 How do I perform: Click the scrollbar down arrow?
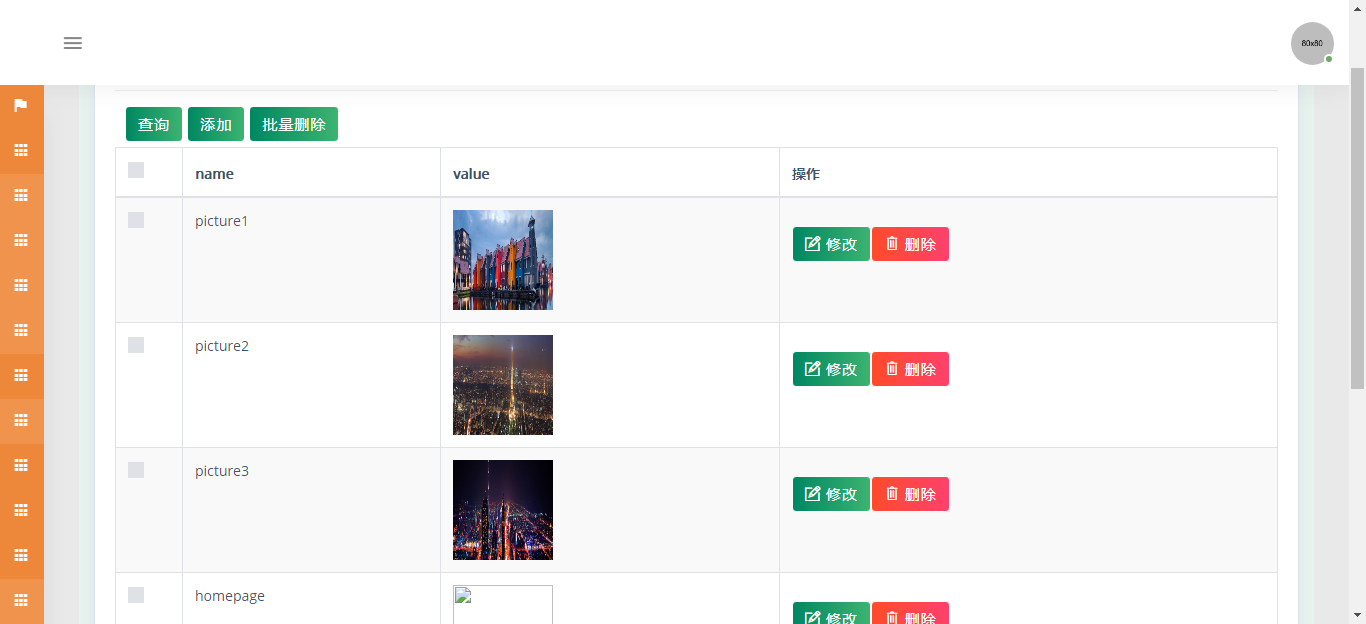(x=1357, y=615)
